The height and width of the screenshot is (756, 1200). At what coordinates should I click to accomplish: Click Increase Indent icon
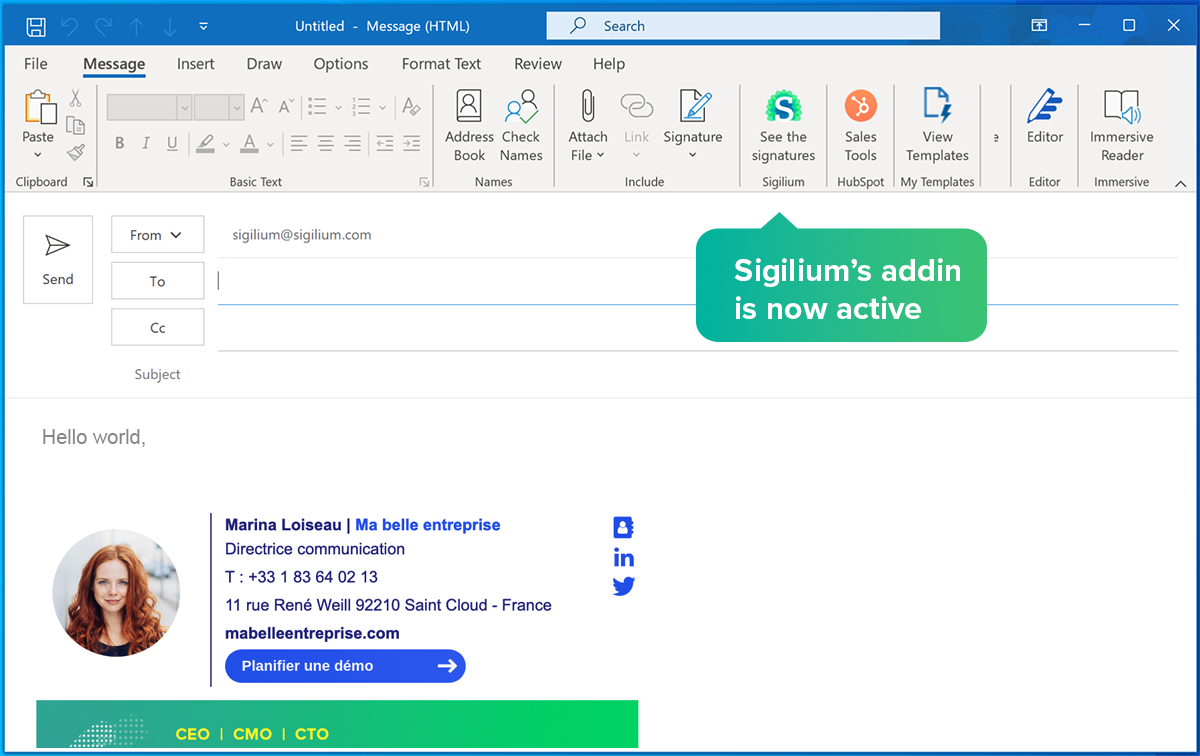pos(412,144)
